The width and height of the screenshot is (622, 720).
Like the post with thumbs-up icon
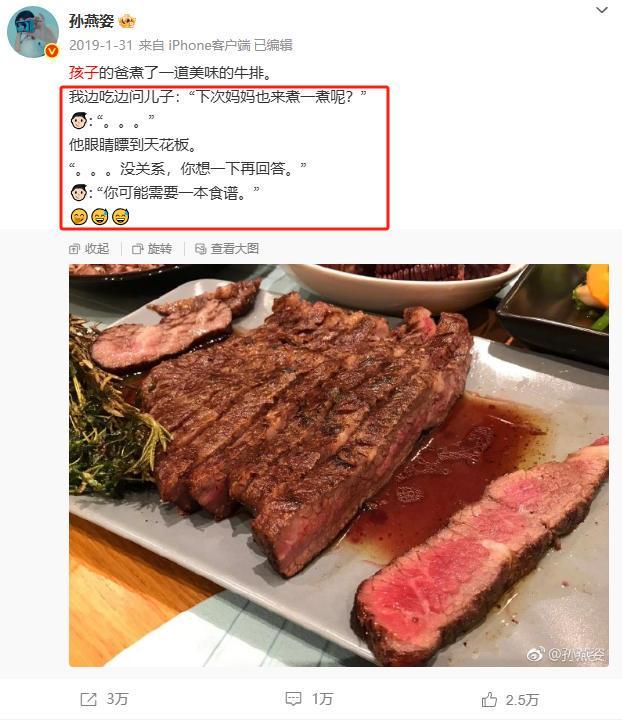pos(489,700)
